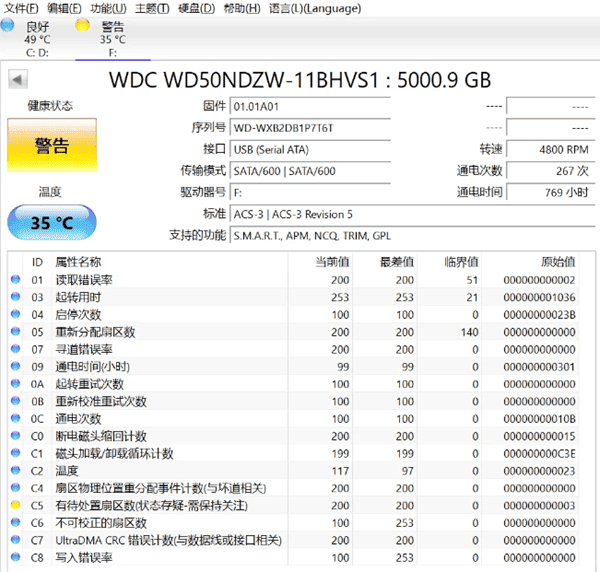Click the 转速 value 4800 RPM
This screenshot has width=600, height=572.
pos(551,149)
